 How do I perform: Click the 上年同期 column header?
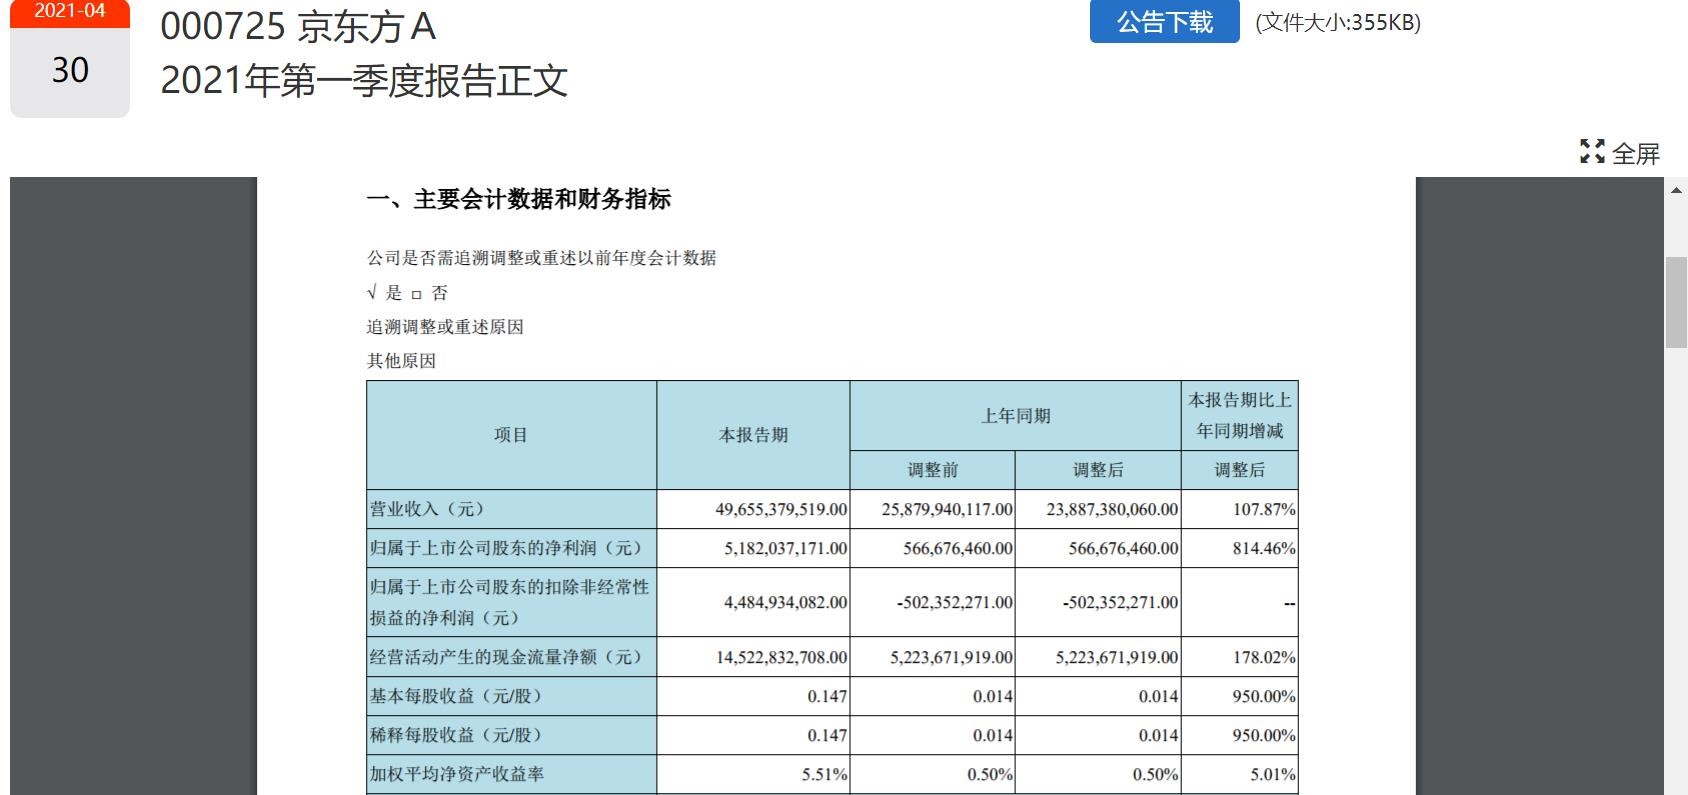[1015, 416]
